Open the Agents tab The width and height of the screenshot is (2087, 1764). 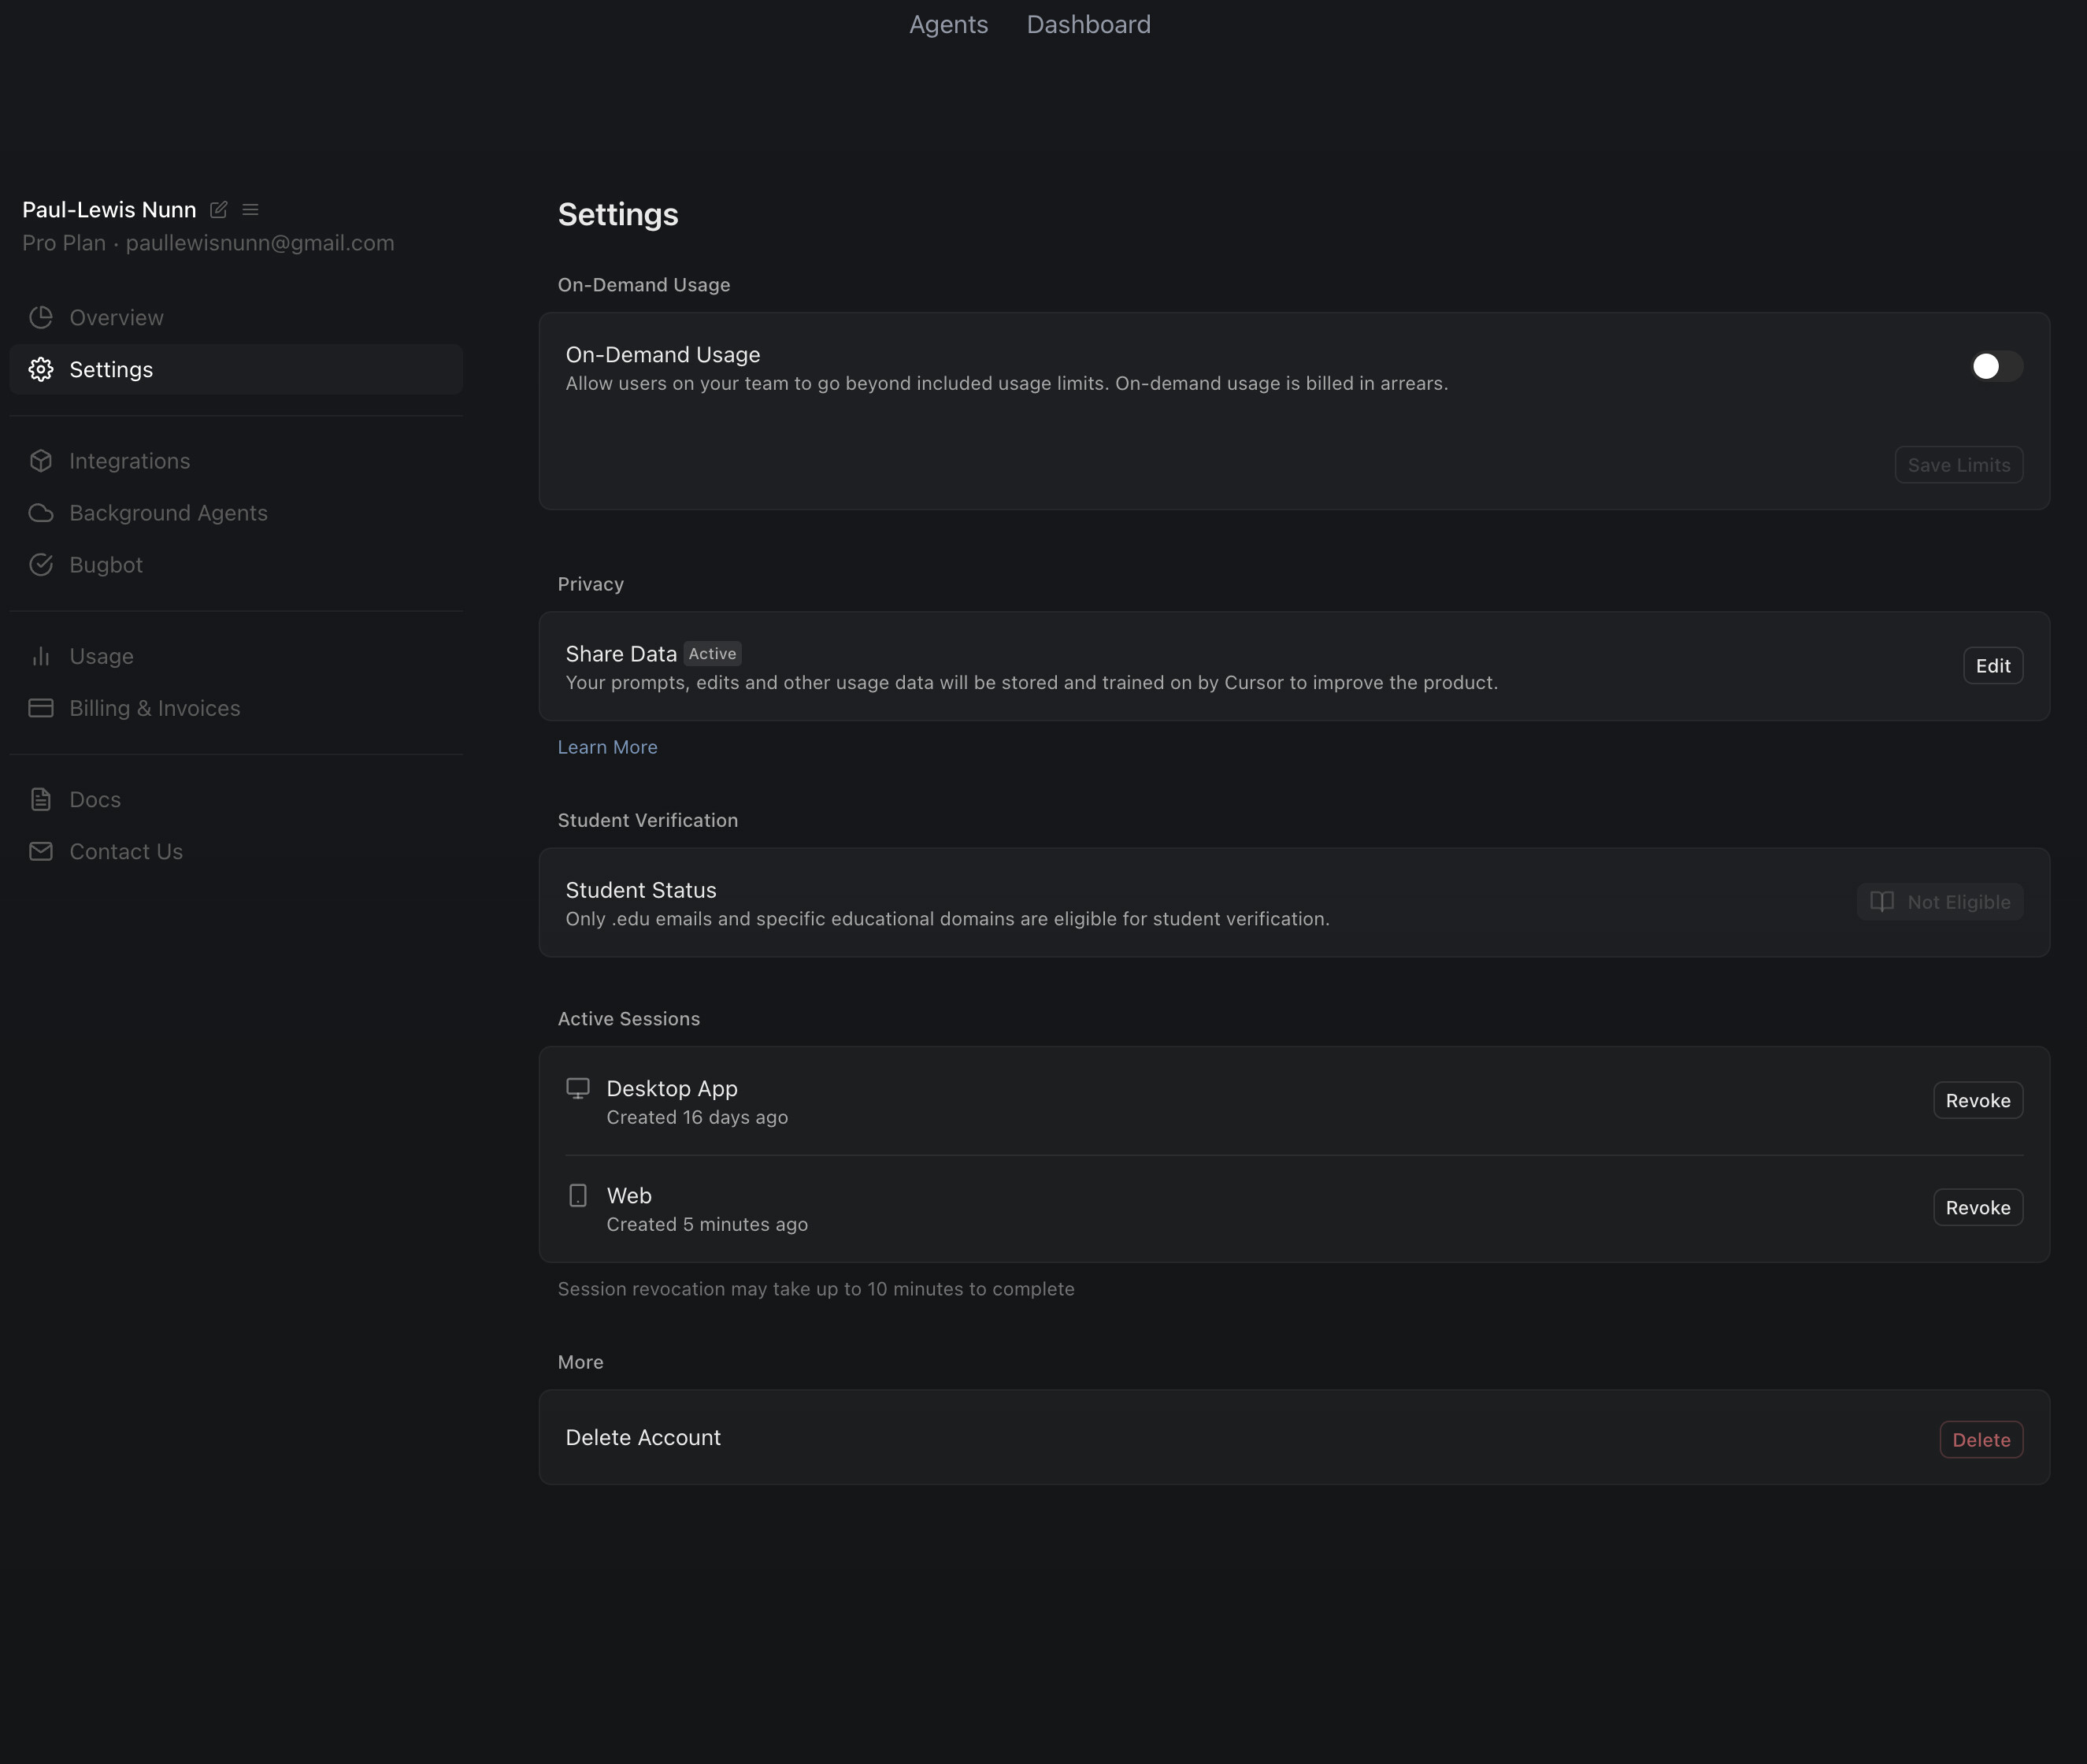pyautogui.click(x=948, y=25)
